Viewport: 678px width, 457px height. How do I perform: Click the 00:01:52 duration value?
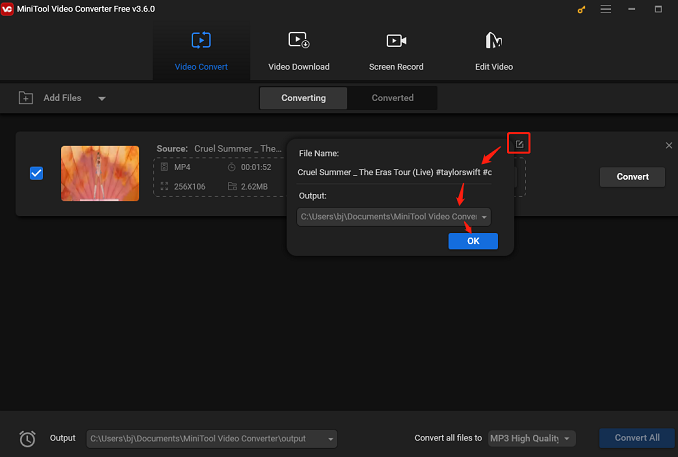256,167
